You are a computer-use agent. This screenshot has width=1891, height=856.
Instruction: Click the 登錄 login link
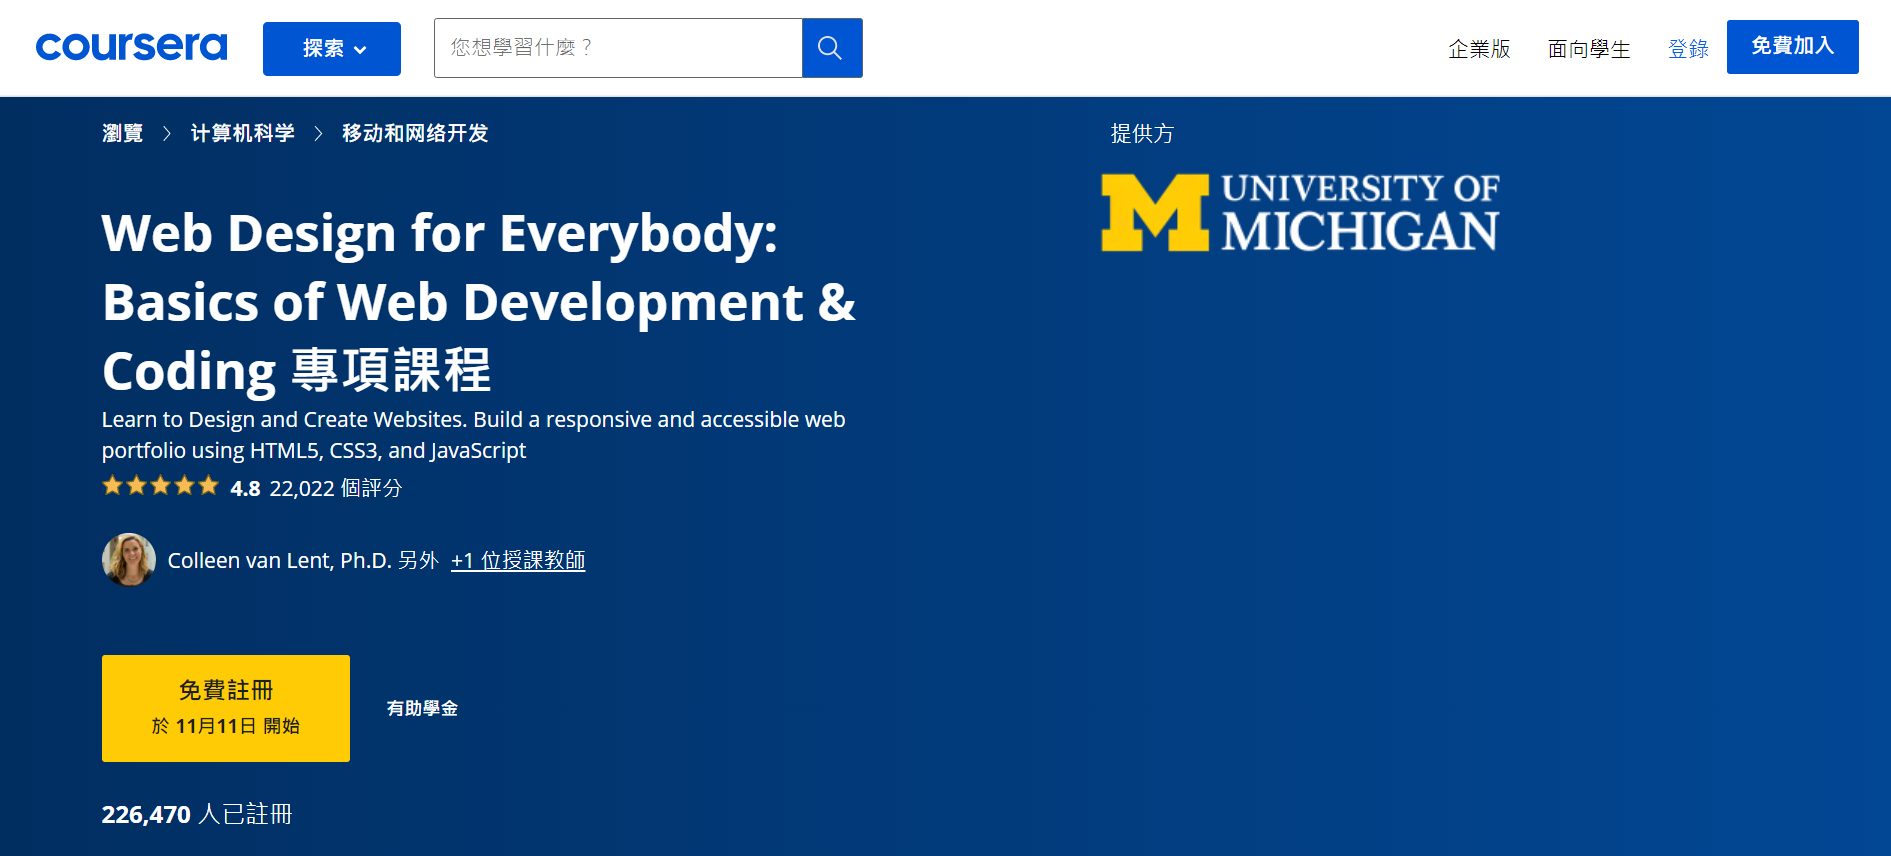[x=1688, y=49]
